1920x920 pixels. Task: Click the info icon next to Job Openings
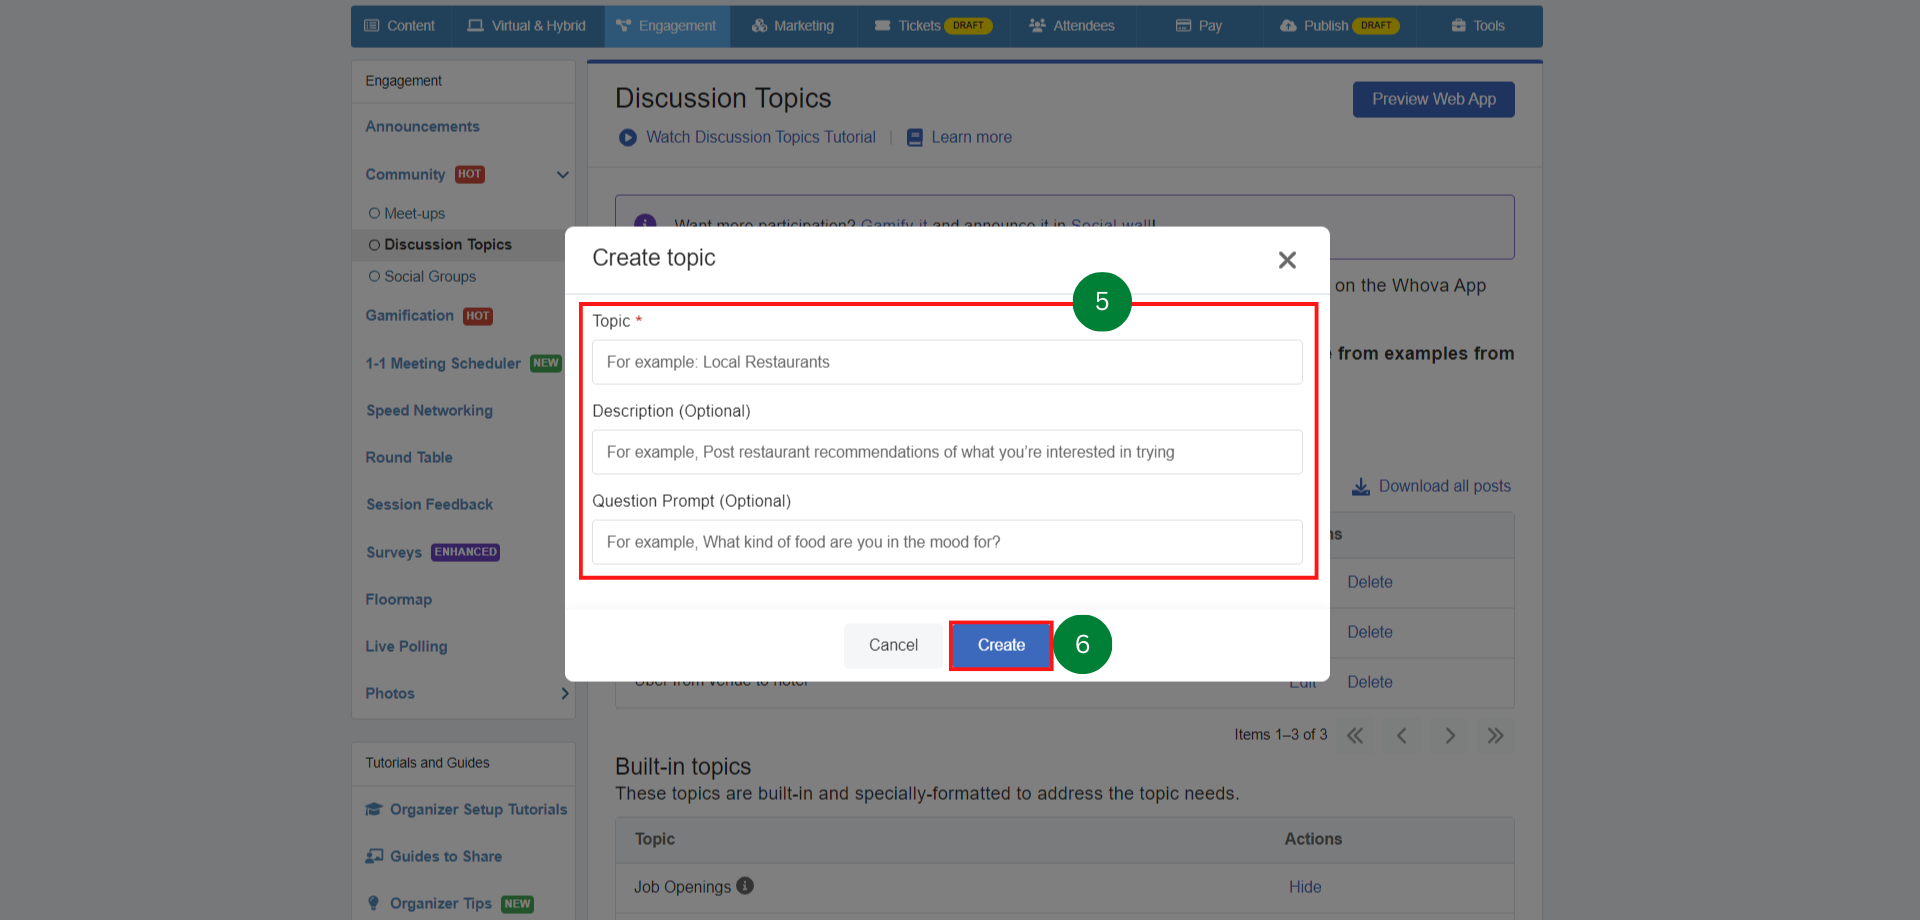point(744,886)
